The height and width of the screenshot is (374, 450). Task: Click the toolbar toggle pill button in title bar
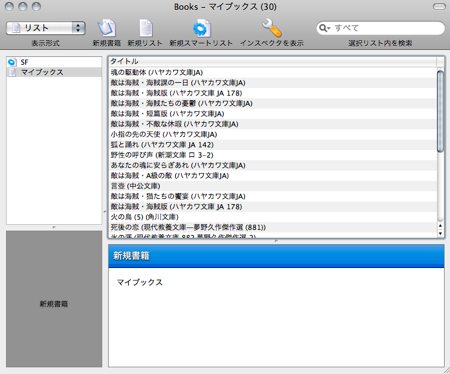tap(439, 6)
